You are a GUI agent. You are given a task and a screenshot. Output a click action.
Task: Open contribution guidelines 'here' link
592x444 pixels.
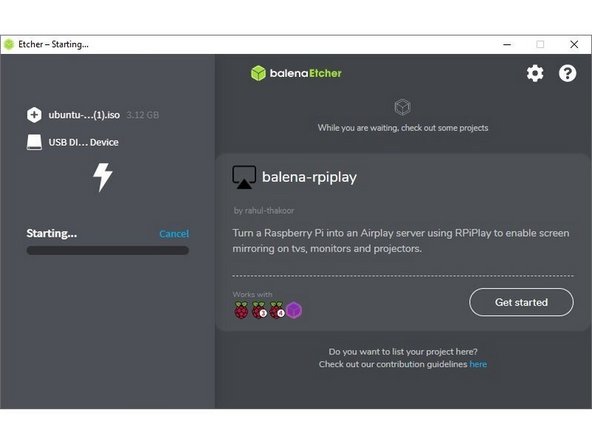(x=478, y=364)
